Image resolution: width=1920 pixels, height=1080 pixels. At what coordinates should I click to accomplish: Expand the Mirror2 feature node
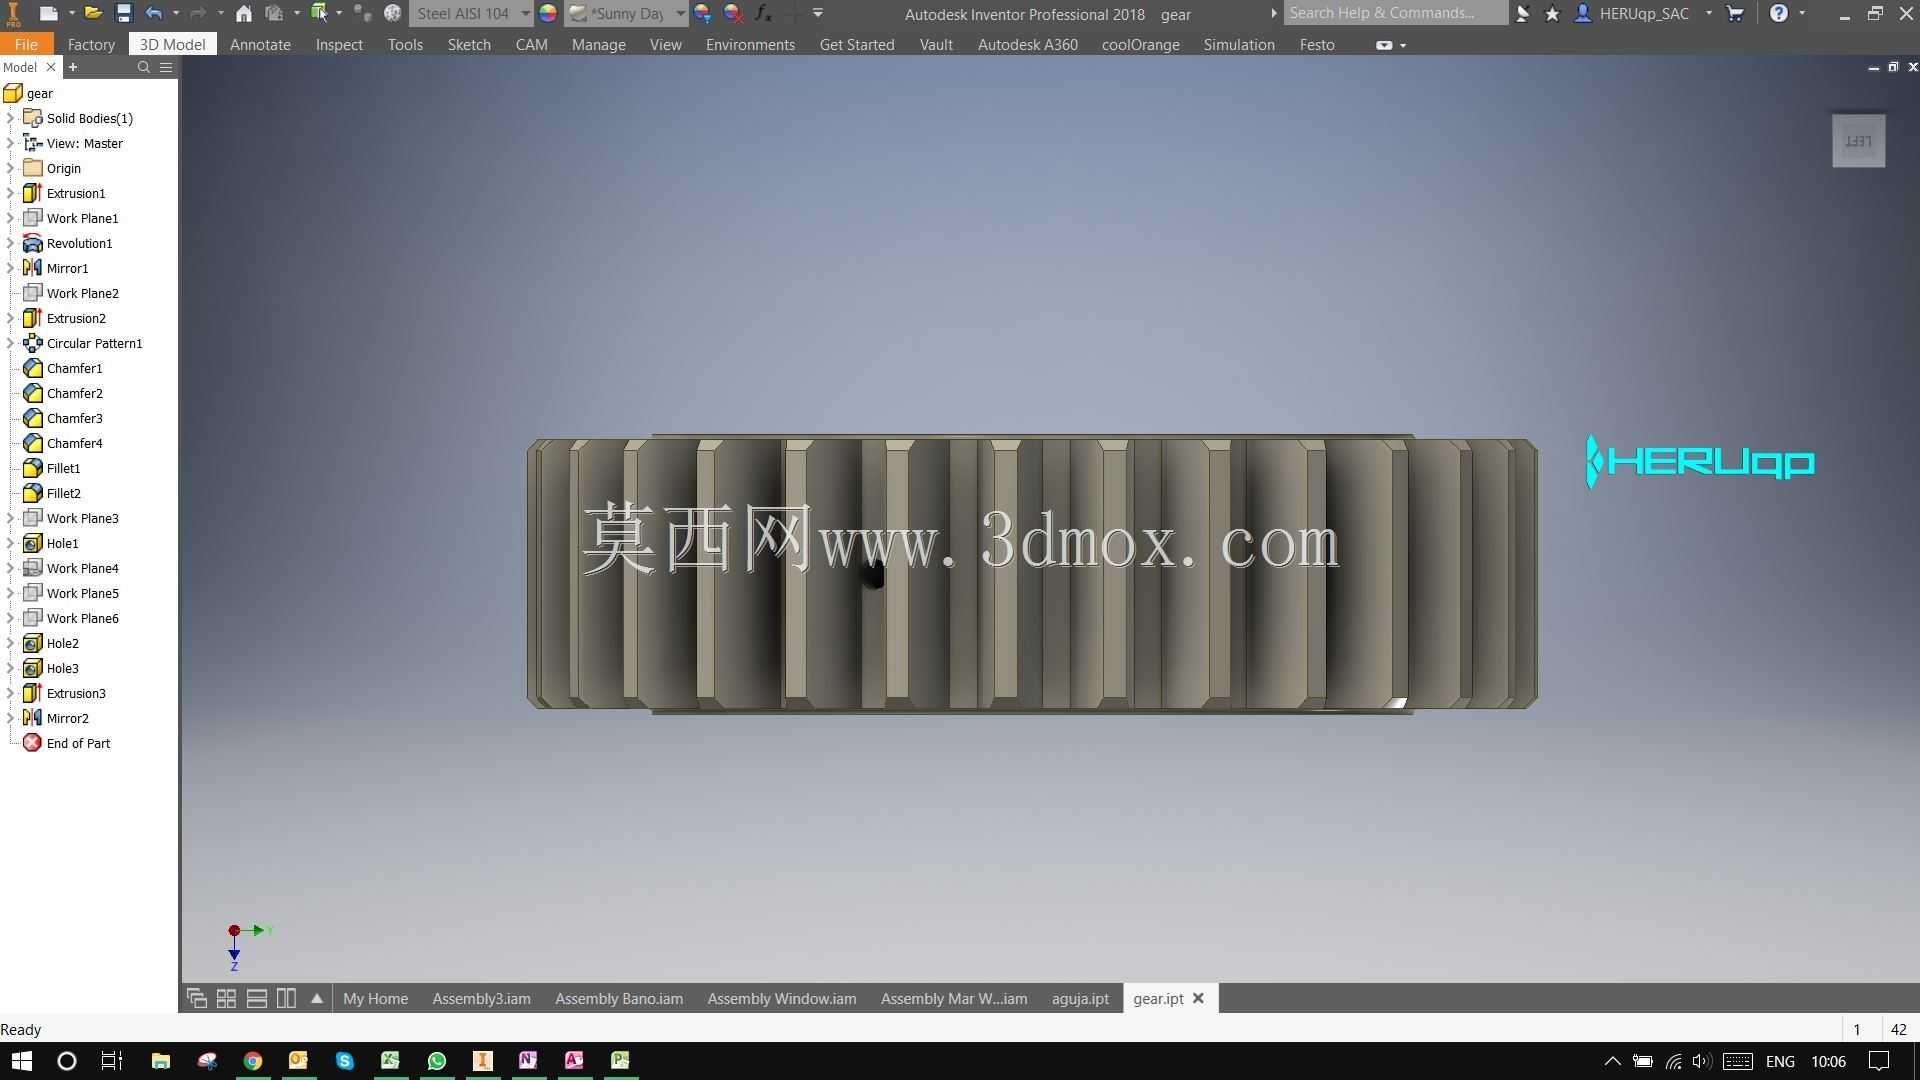pyautogui.click(x=10, y=718)
